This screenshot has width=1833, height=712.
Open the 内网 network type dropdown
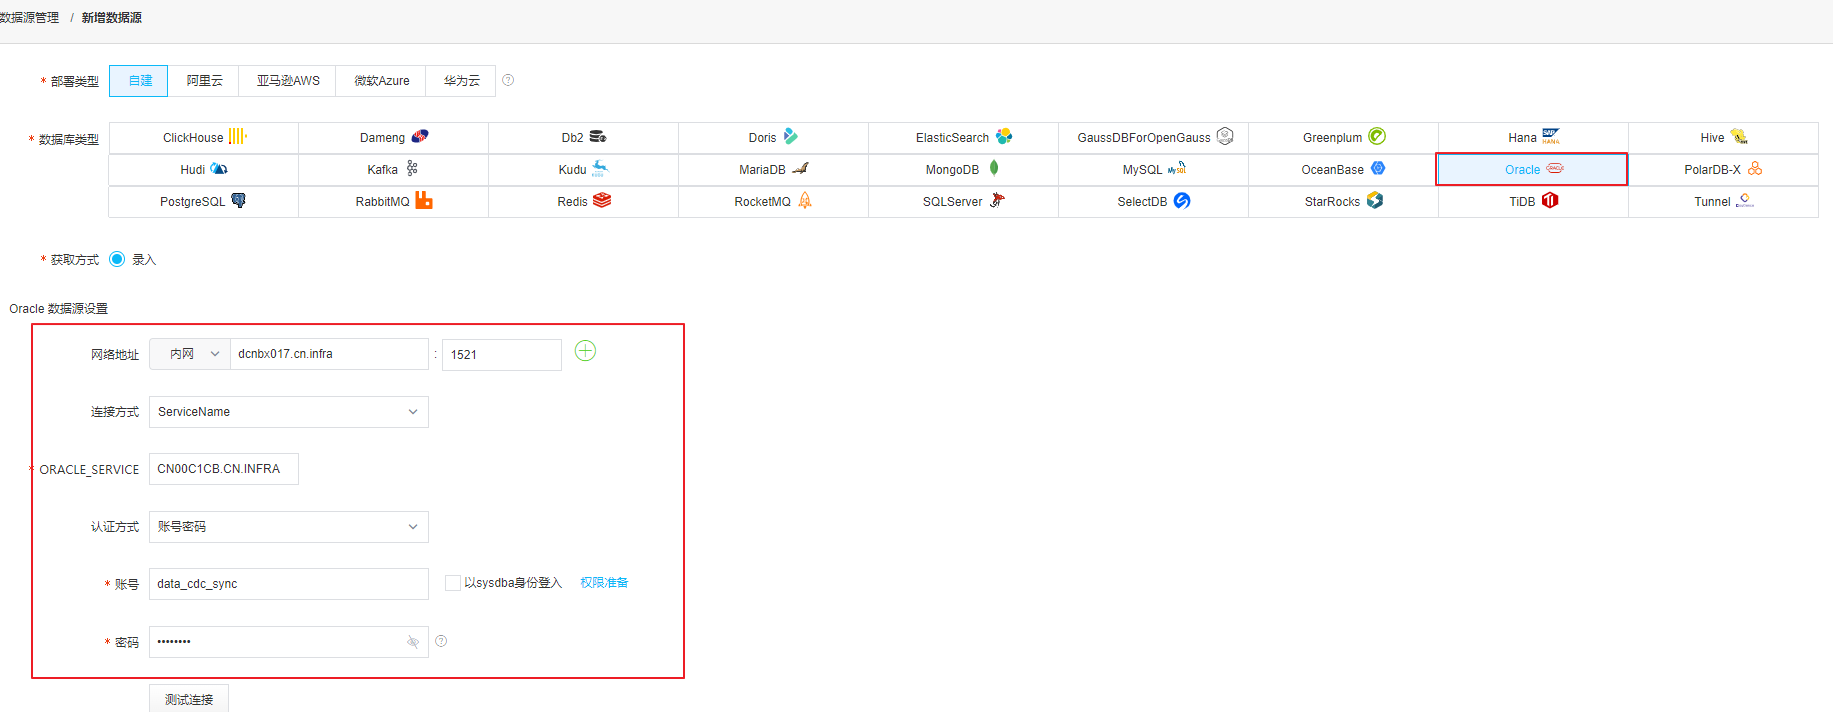coord(190,354)
